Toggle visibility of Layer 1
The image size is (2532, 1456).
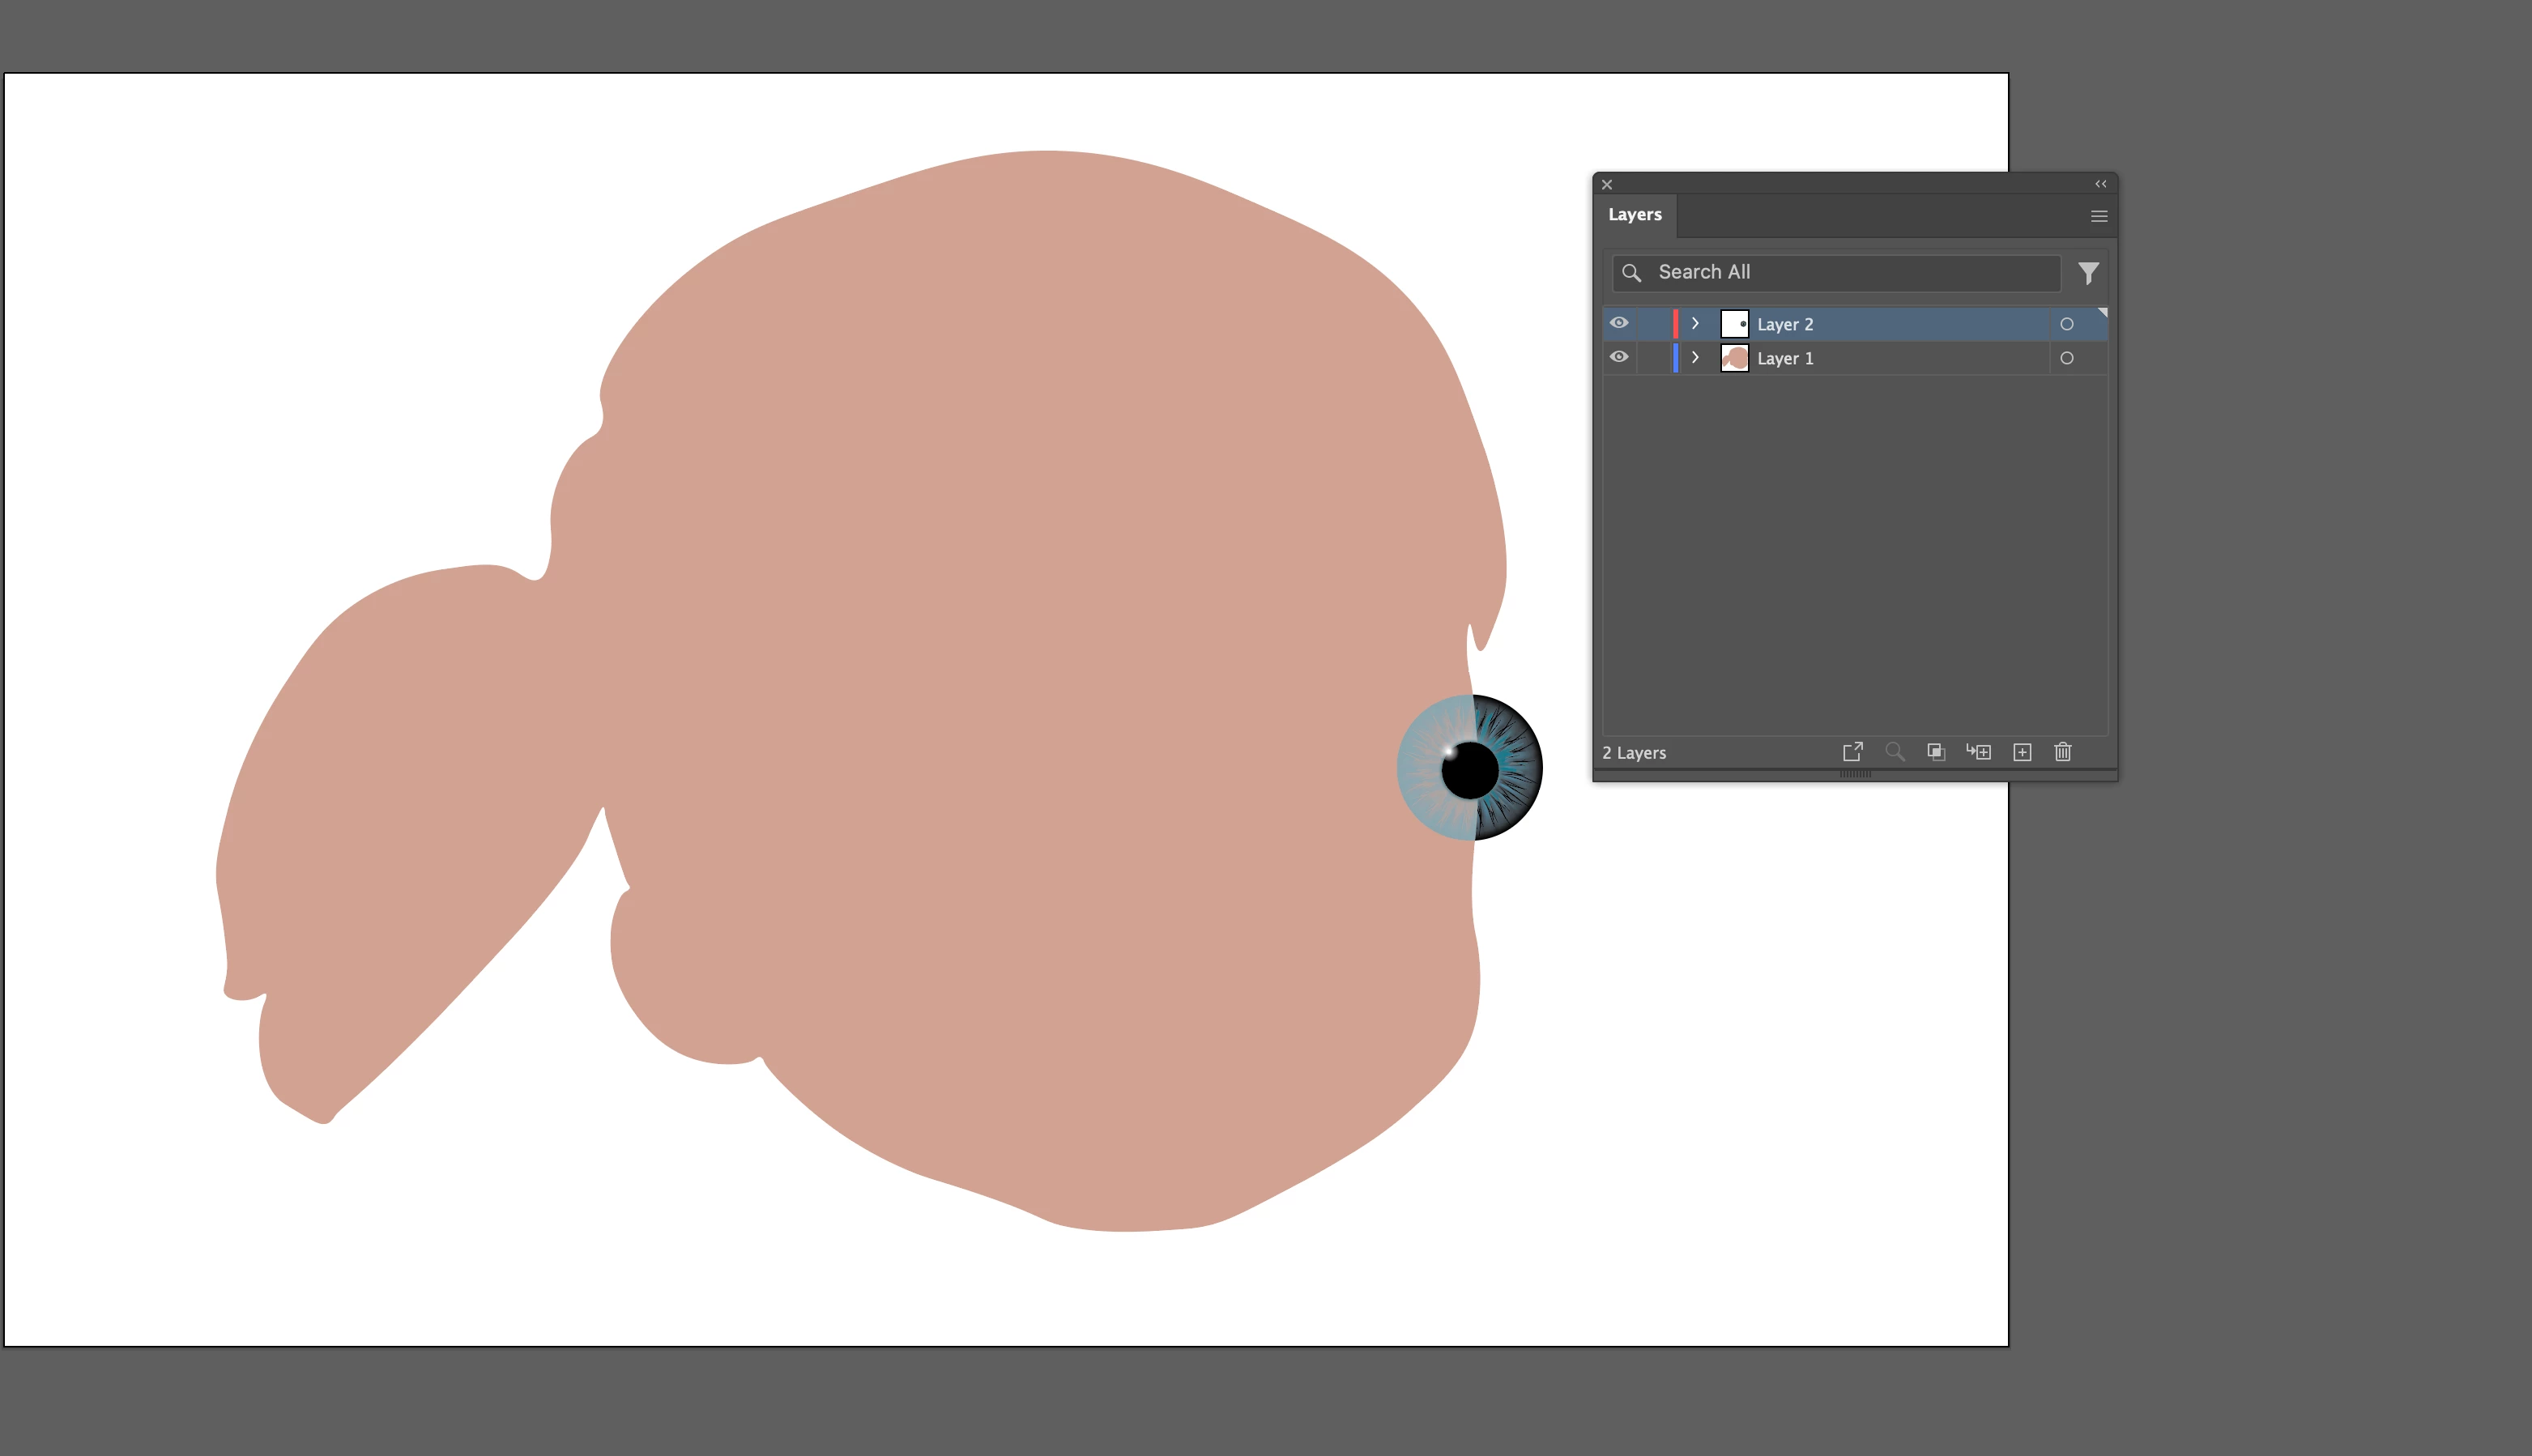(x=1619, y=357)
